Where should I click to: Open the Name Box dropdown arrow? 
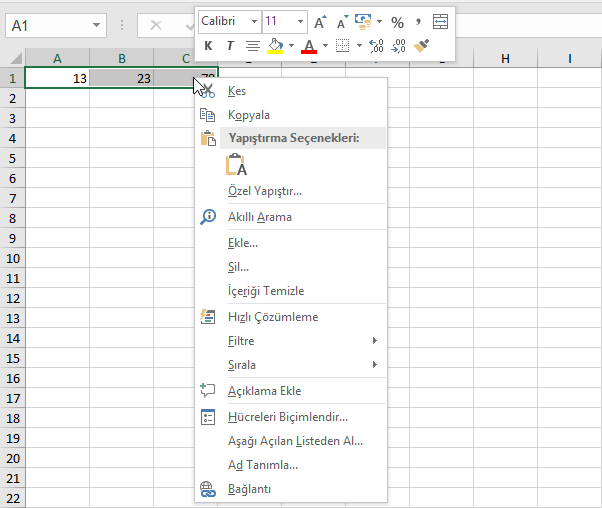coord(96,25)
